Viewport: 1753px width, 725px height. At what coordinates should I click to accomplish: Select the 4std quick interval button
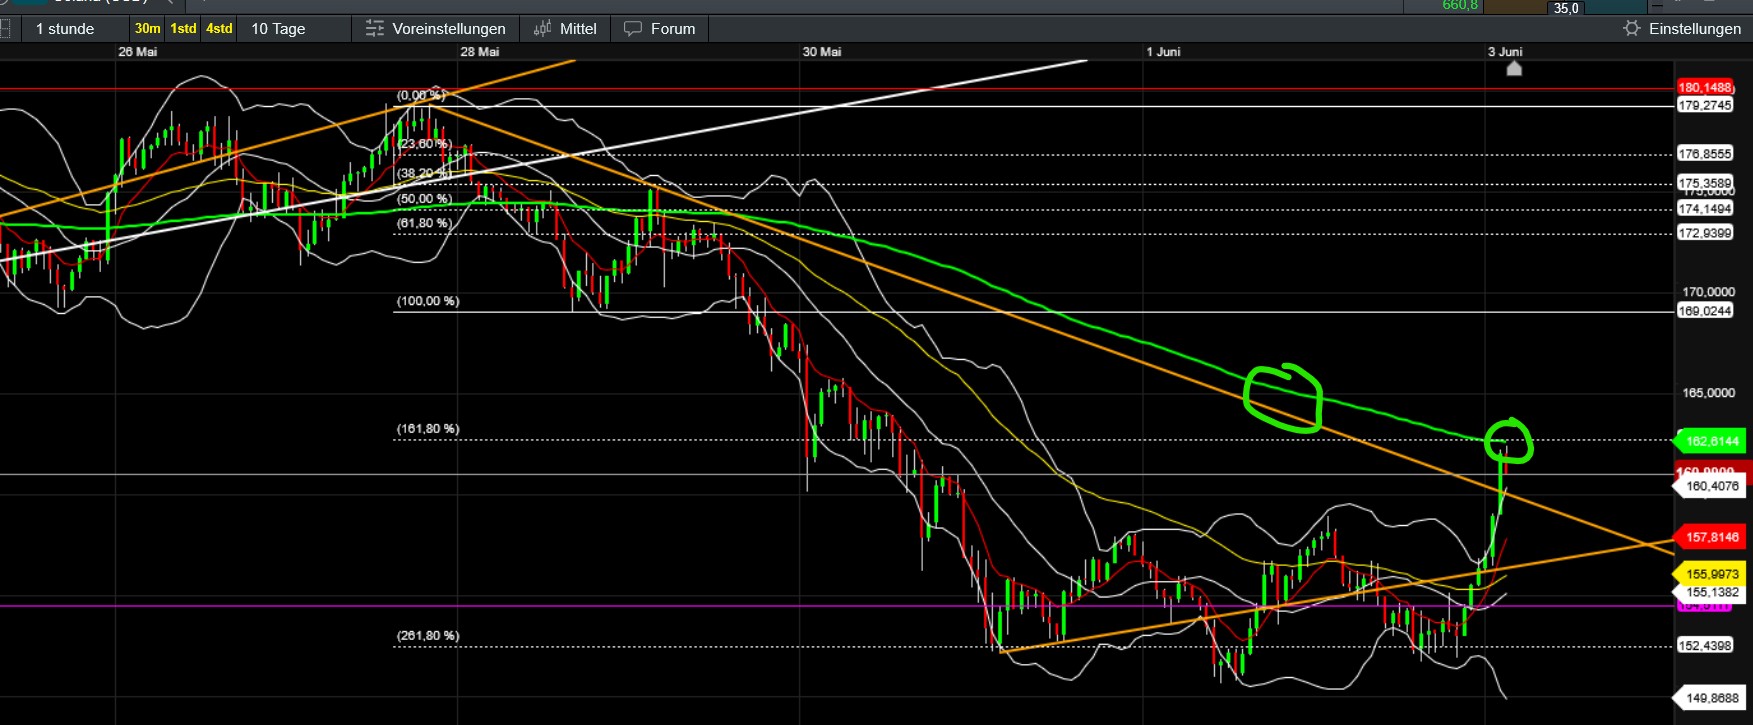click(x=219, y=29)
